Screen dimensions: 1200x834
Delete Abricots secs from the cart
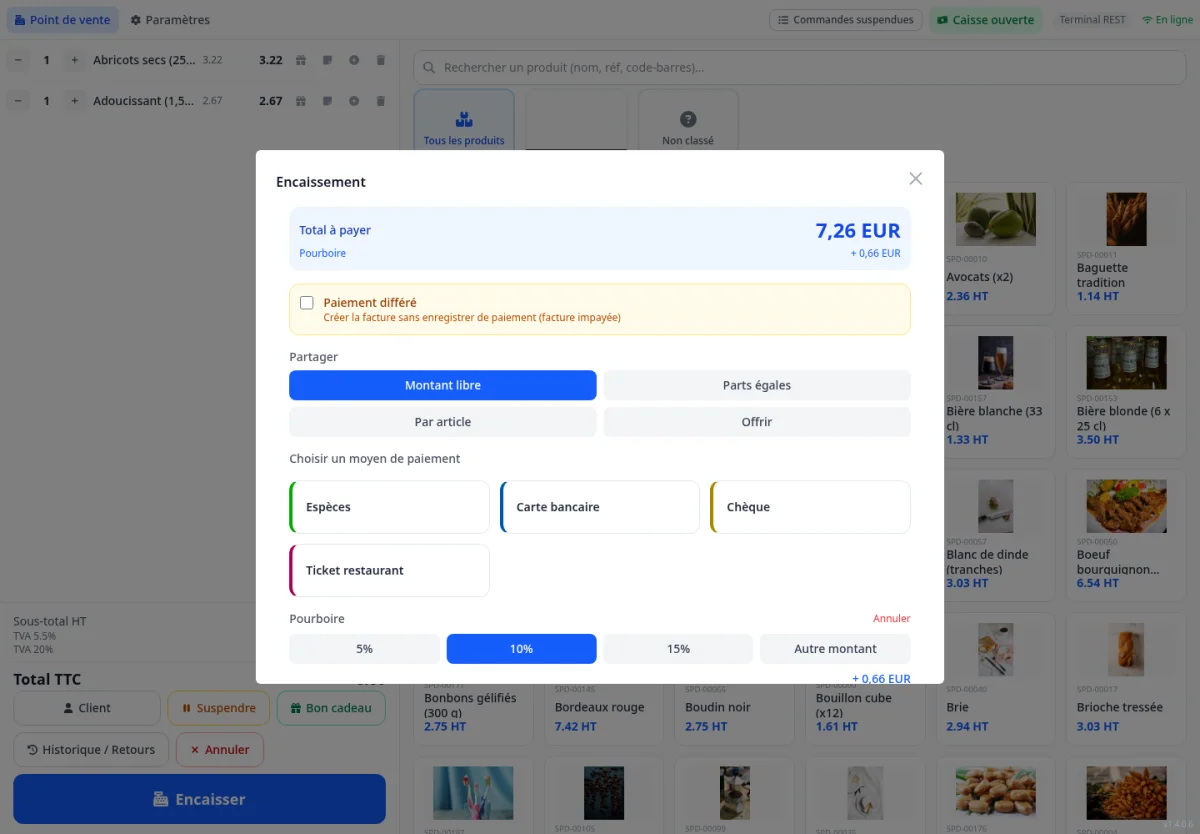(x=380, y=61)
